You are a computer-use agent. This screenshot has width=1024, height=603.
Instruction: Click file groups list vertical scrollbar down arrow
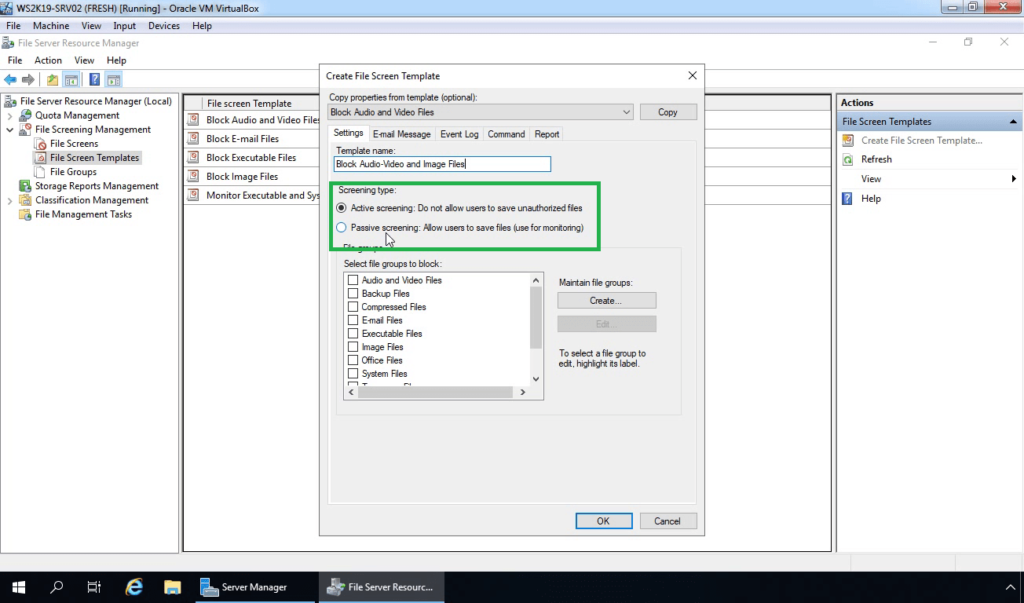pyautogui.click(x=536, y=379)
